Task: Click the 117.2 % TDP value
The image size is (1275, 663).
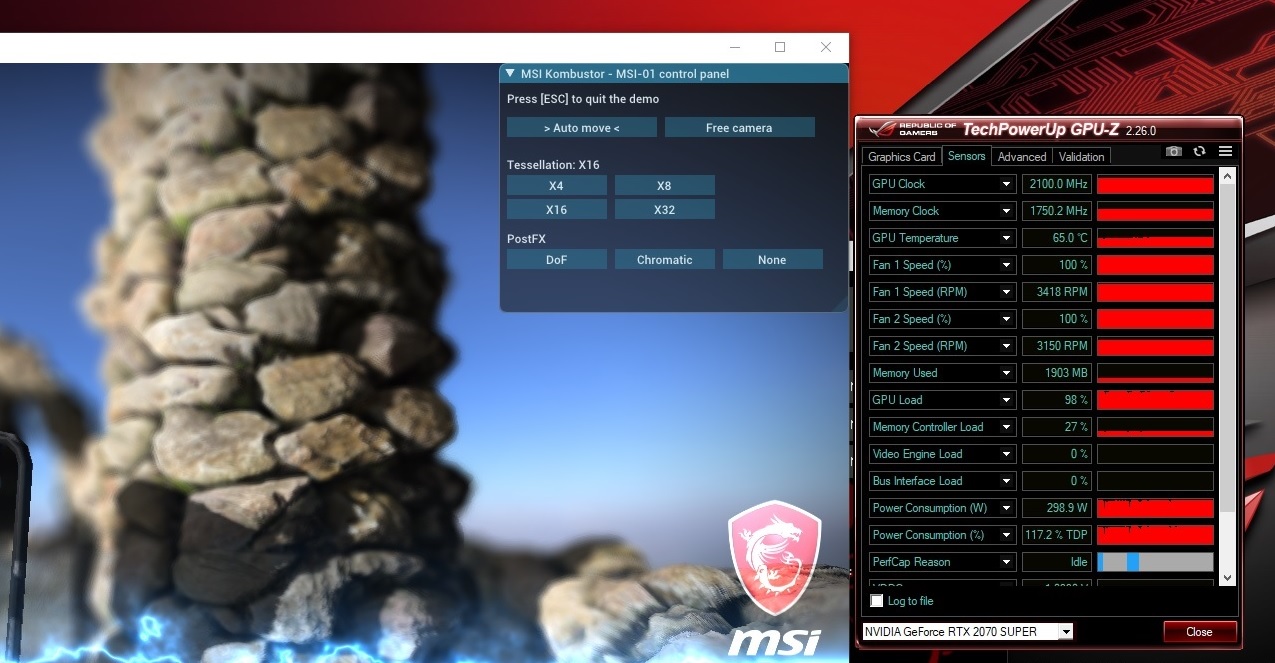Action: point(1056,535)
